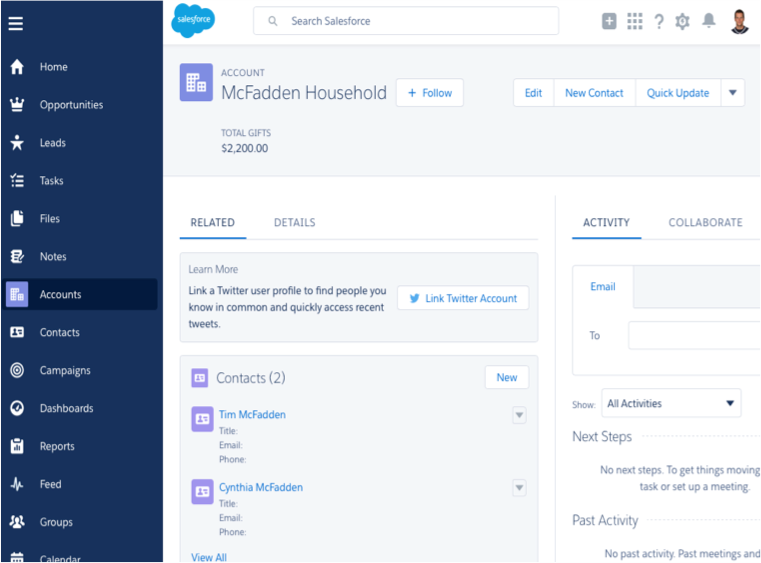Click the Cynthia McFadden contact icon

202,492
